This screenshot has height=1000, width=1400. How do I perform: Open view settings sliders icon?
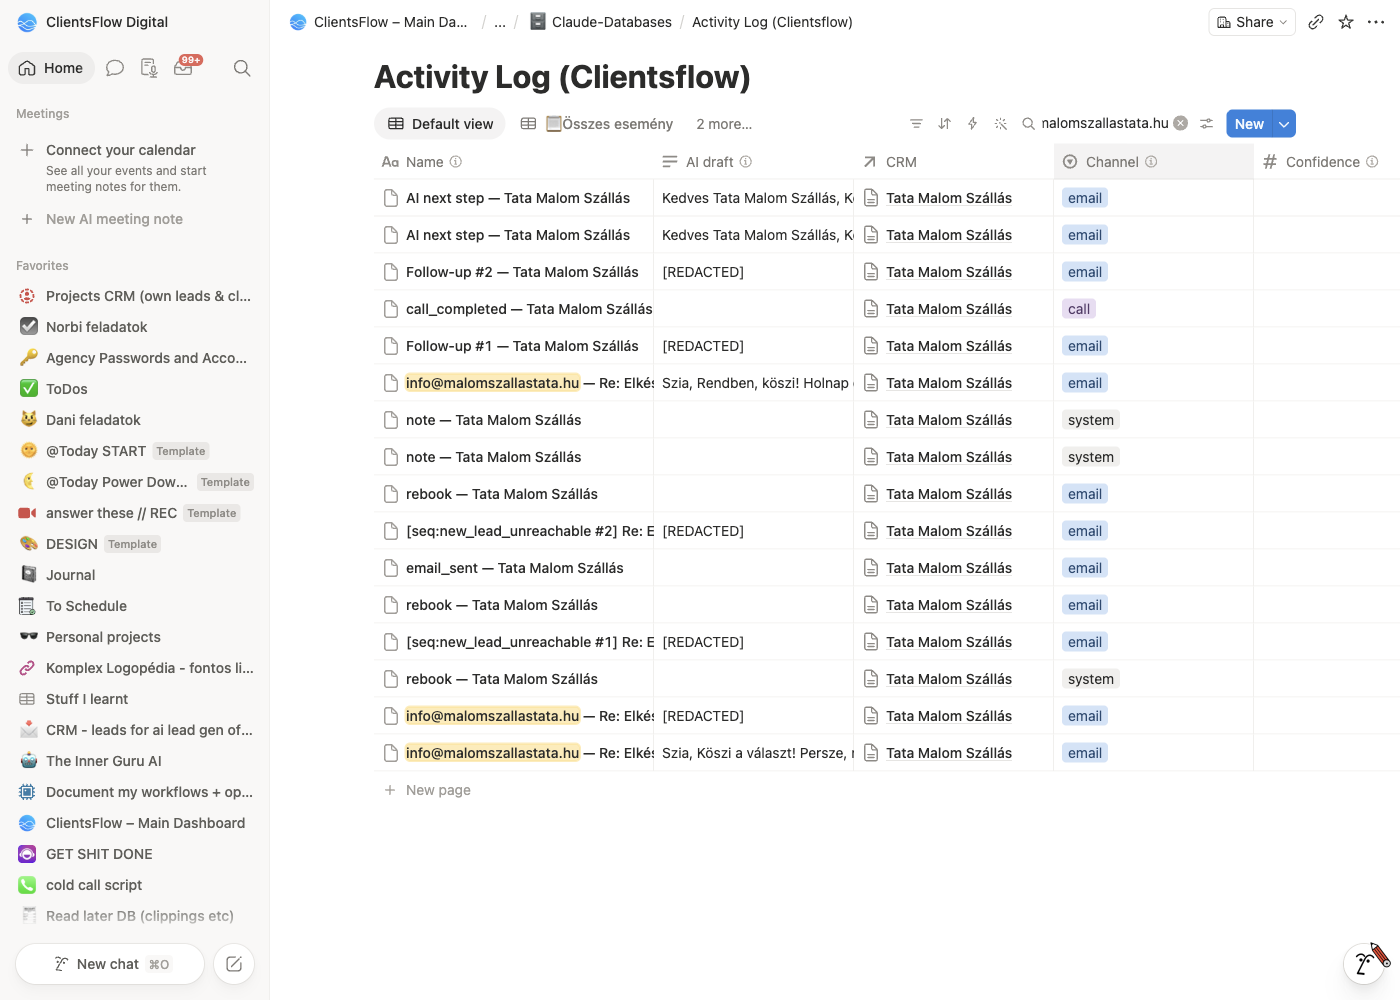pos(1207,124)
